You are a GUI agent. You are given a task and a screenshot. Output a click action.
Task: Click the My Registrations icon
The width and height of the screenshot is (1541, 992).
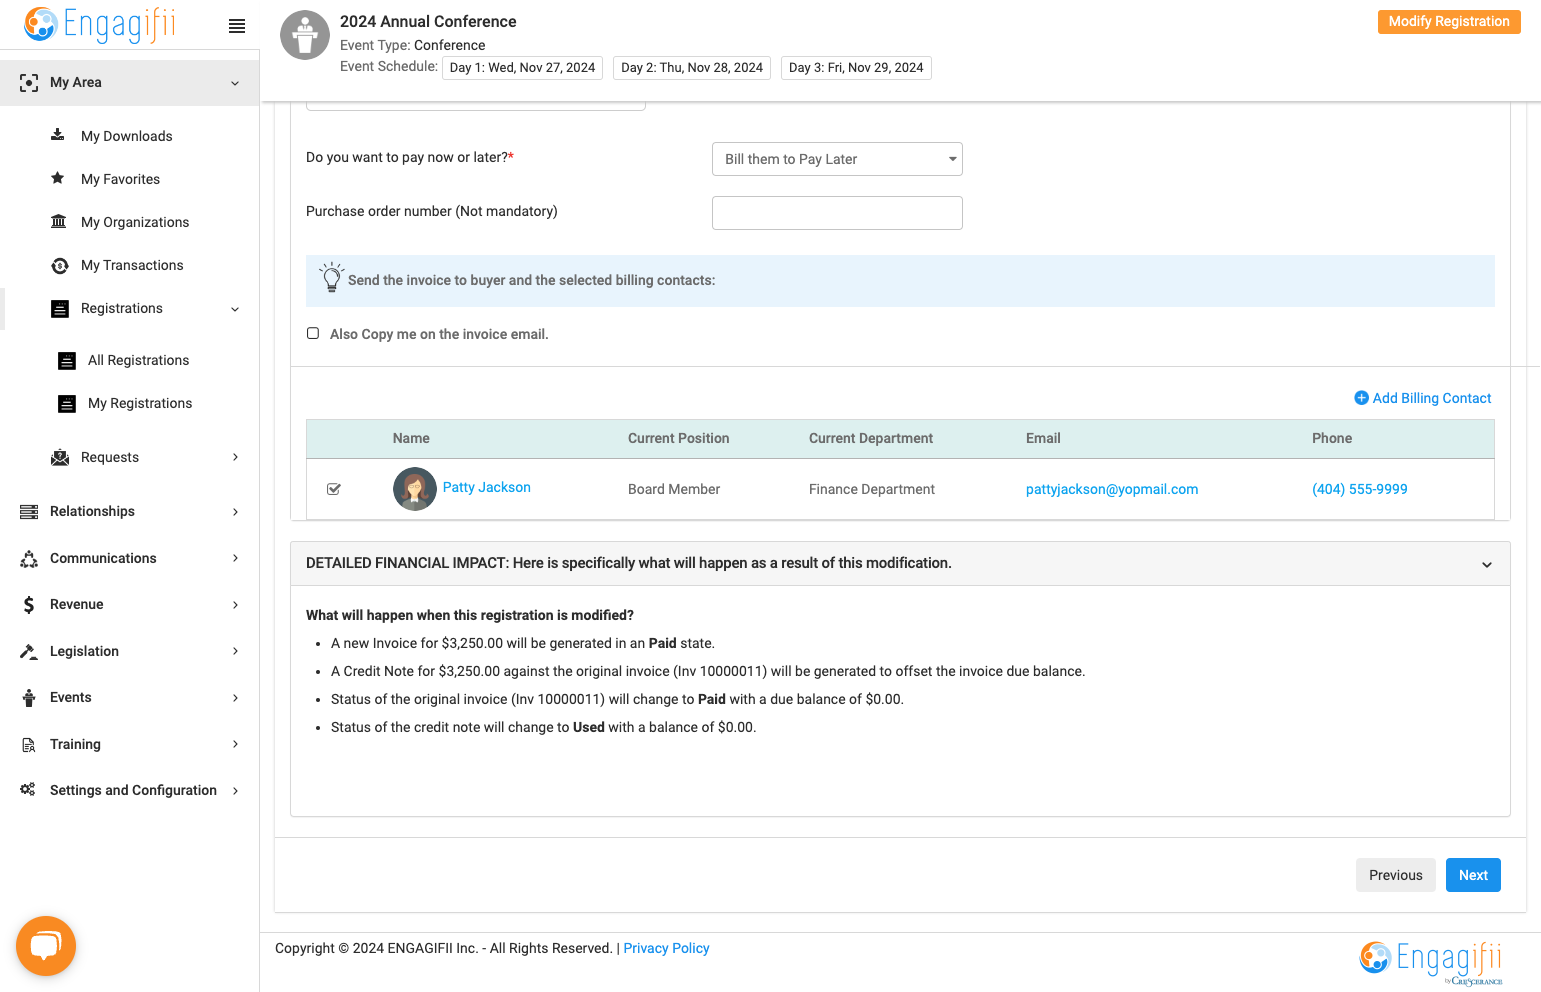point(67,404)
